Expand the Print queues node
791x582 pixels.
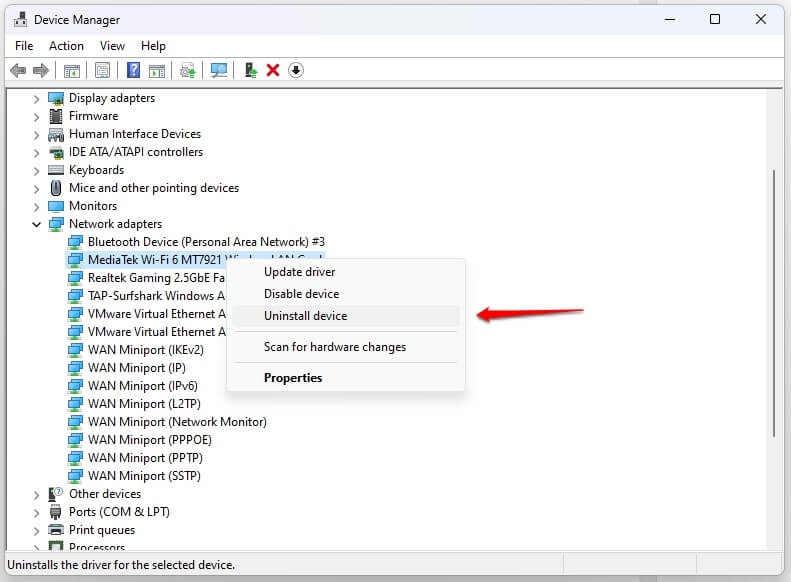36,531
